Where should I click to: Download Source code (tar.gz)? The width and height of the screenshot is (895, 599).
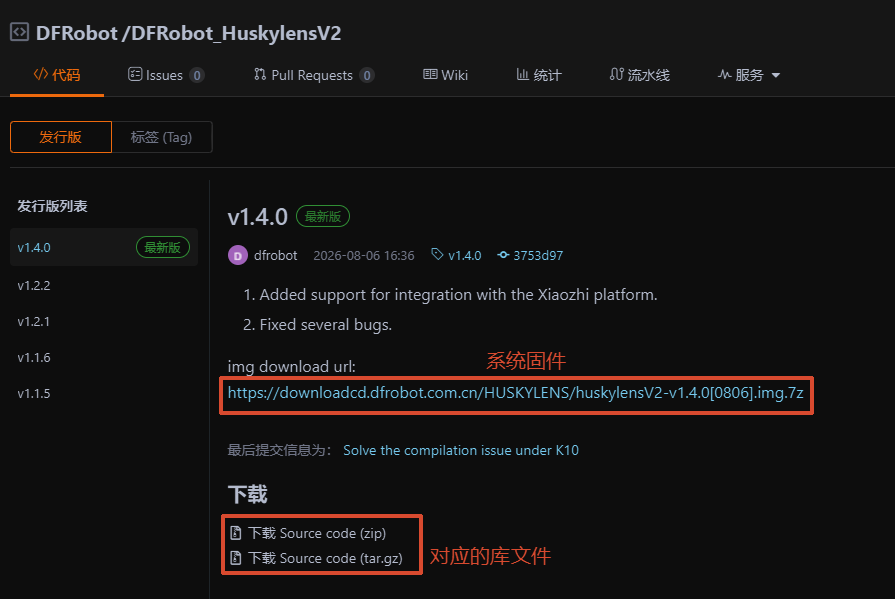click(x=325, y=558)
